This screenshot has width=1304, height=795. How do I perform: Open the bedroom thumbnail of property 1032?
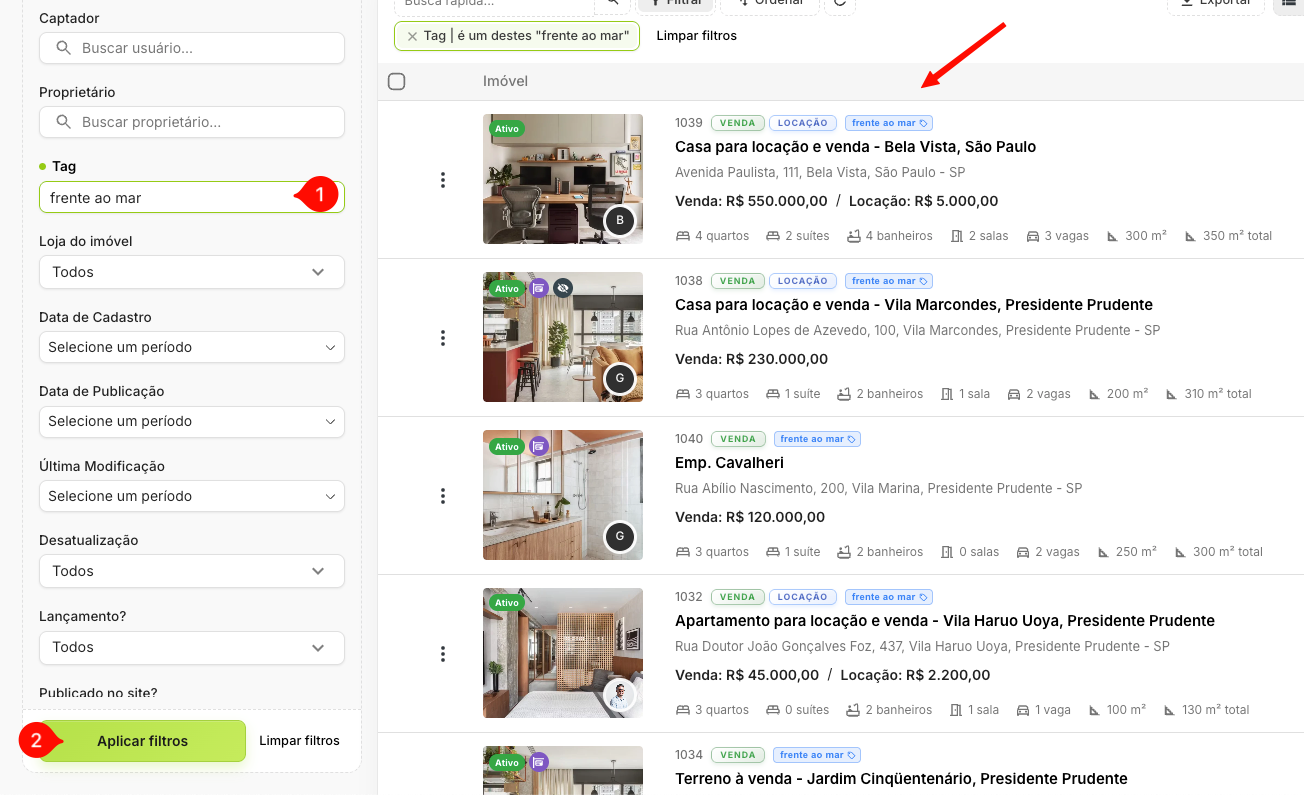pos(563,653)
